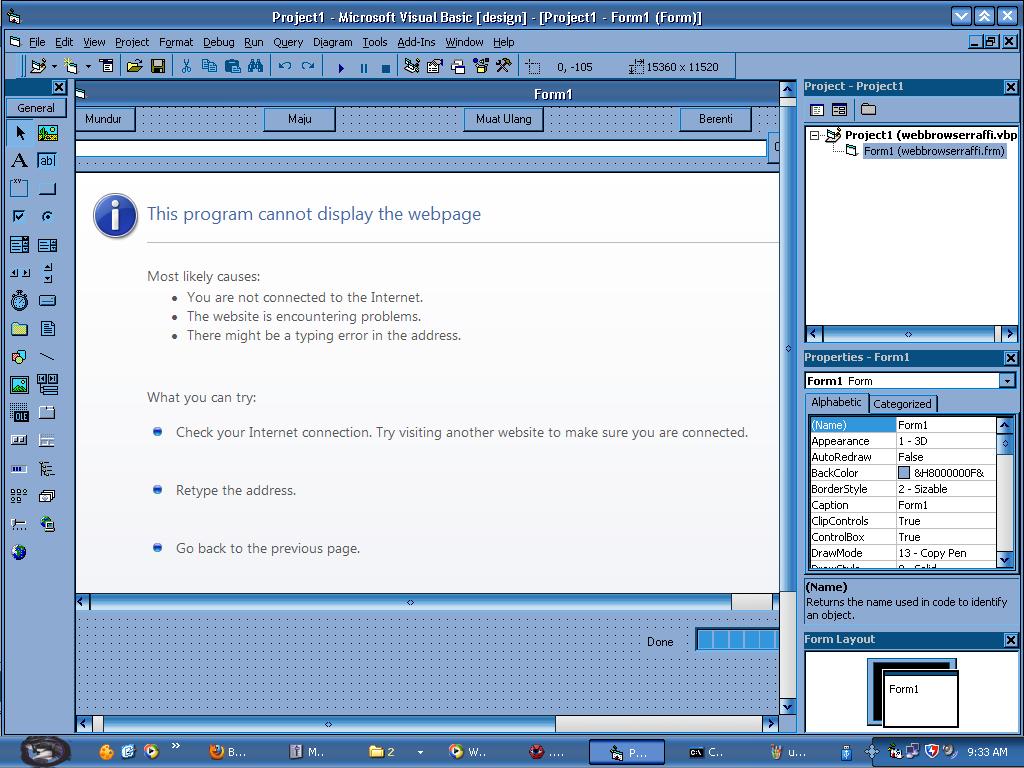
Task: Click the Firefox taskbar button
Action: coord(228,752)
